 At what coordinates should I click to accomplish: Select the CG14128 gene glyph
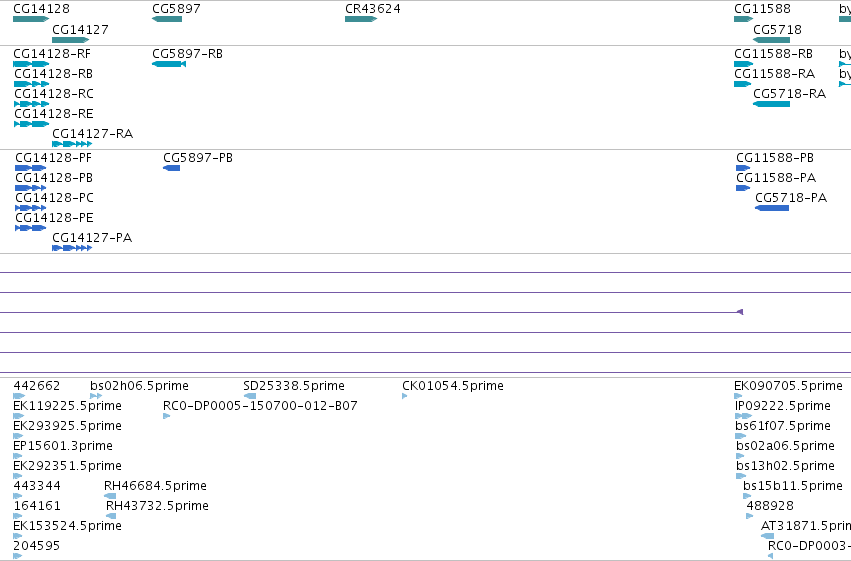click(x=31, y=19)
